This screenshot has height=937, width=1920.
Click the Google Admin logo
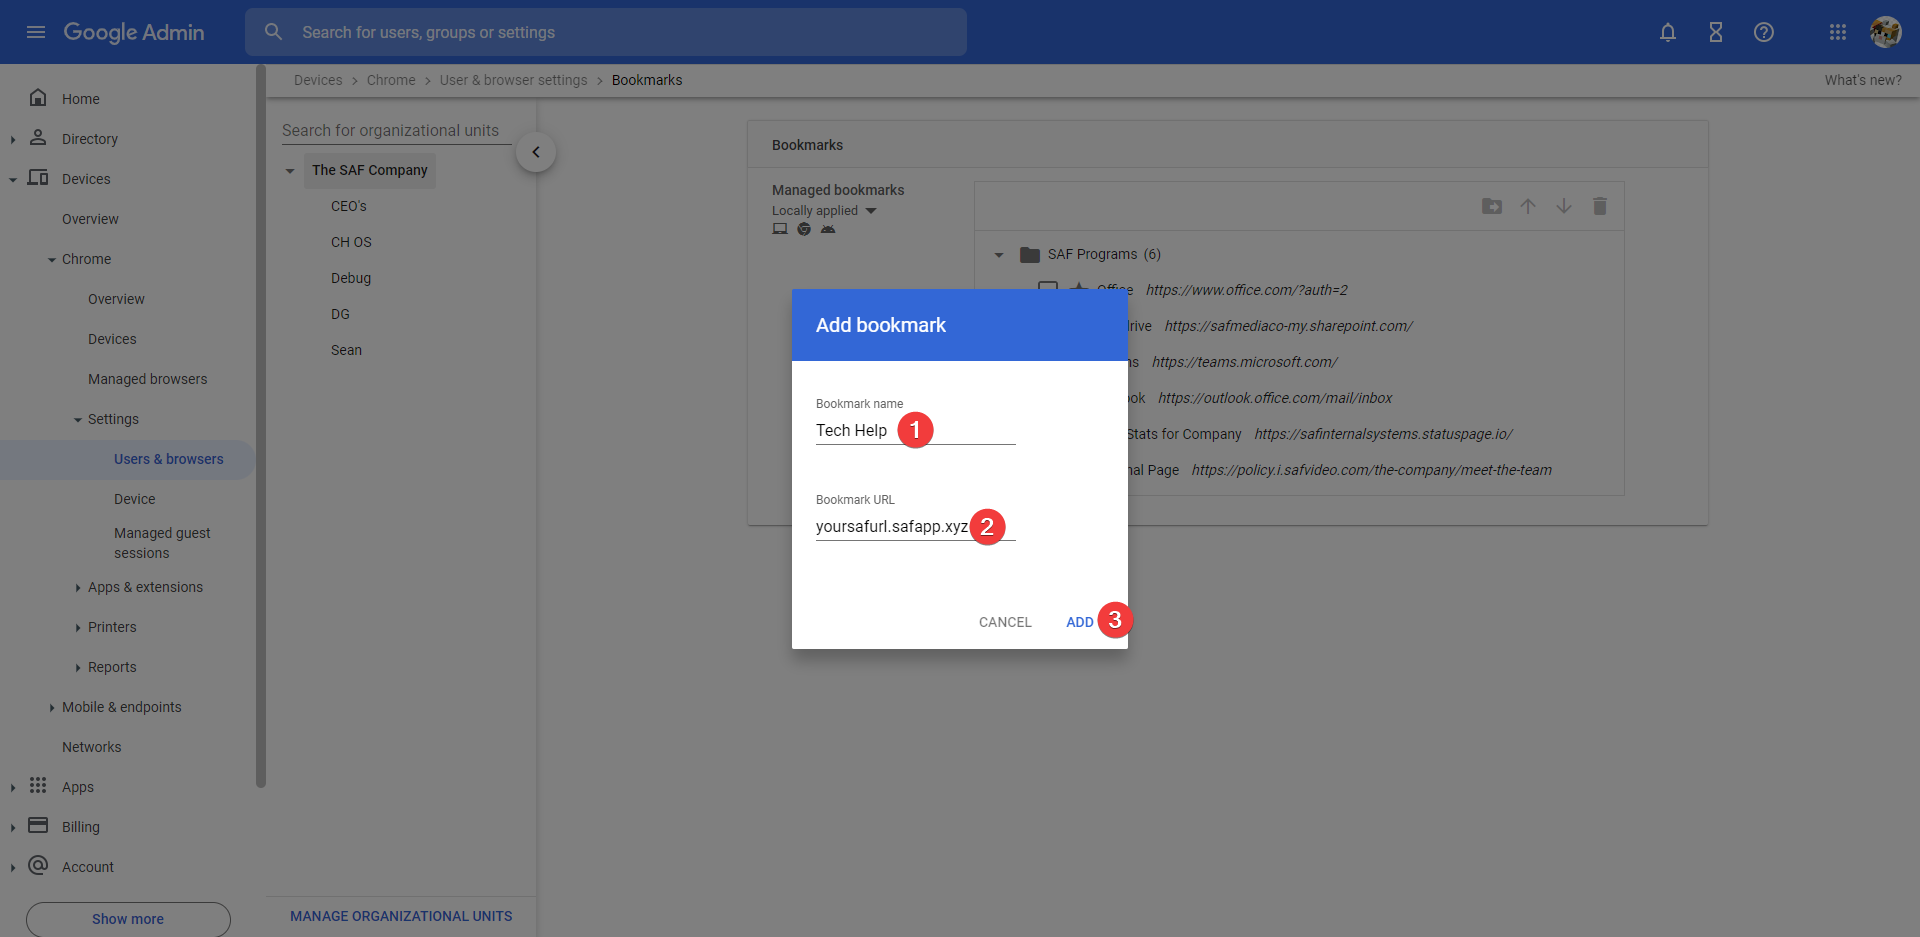pyautogui.click(x=134, y=32)
